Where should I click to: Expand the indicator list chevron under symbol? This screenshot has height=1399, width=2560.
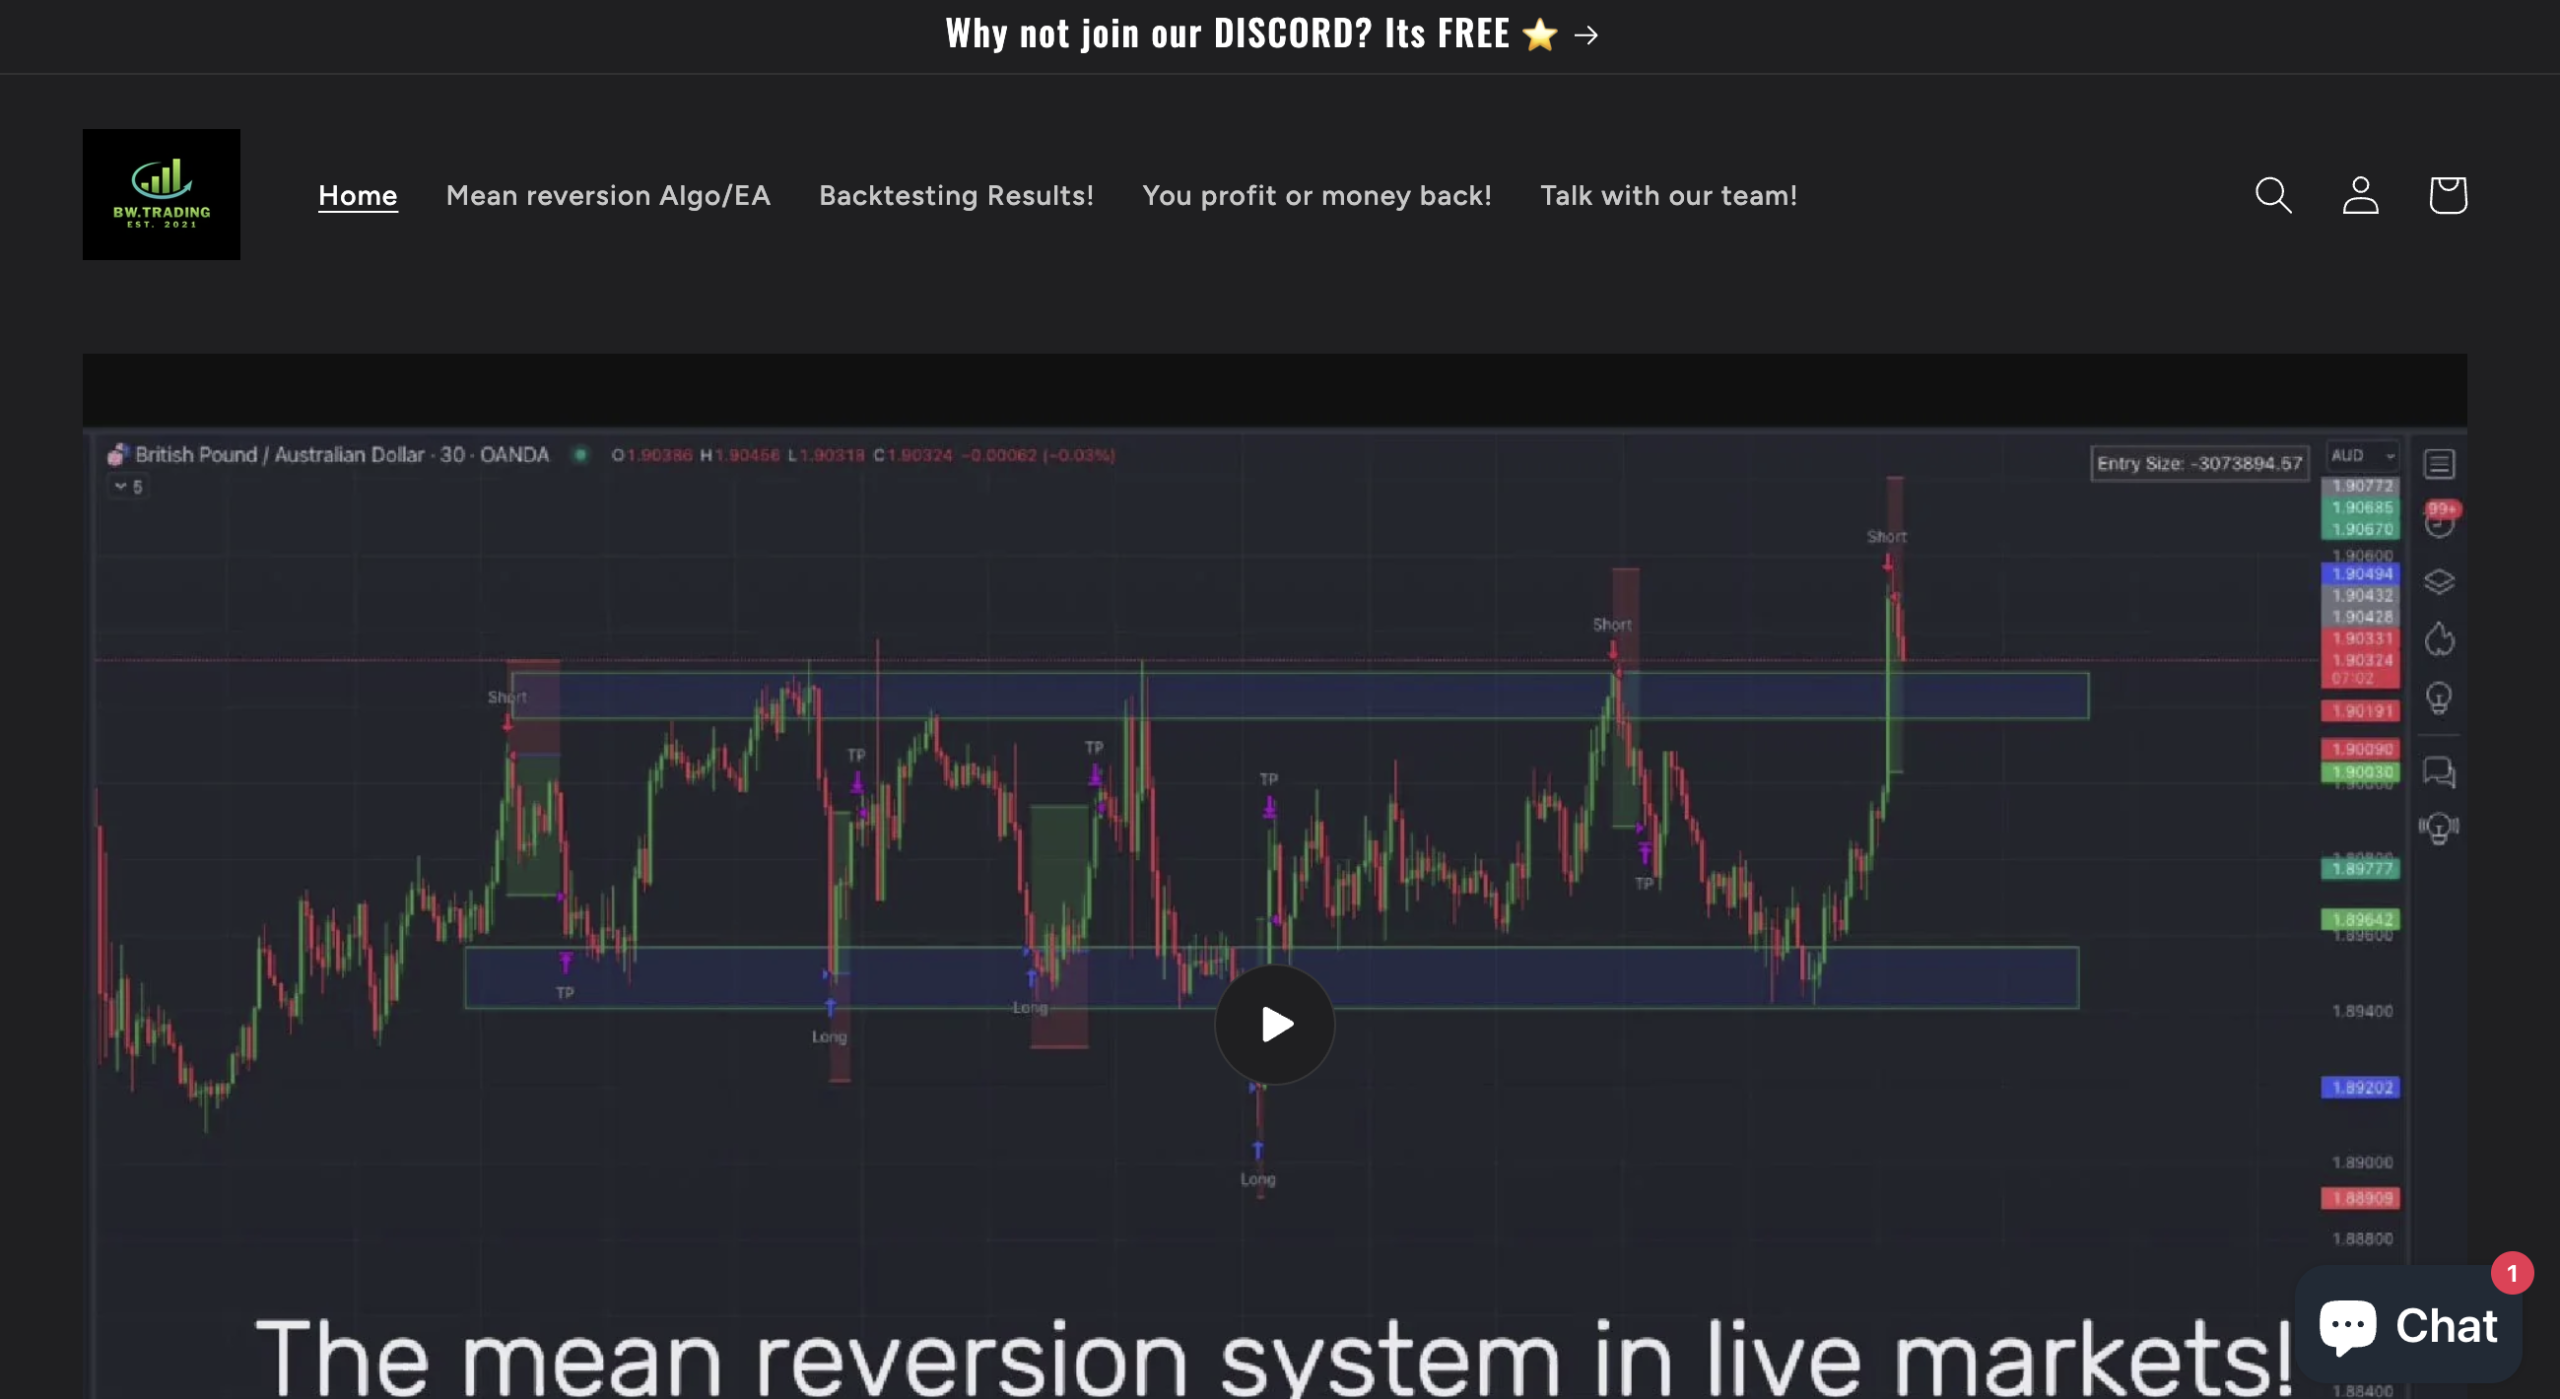coord(120,487)
